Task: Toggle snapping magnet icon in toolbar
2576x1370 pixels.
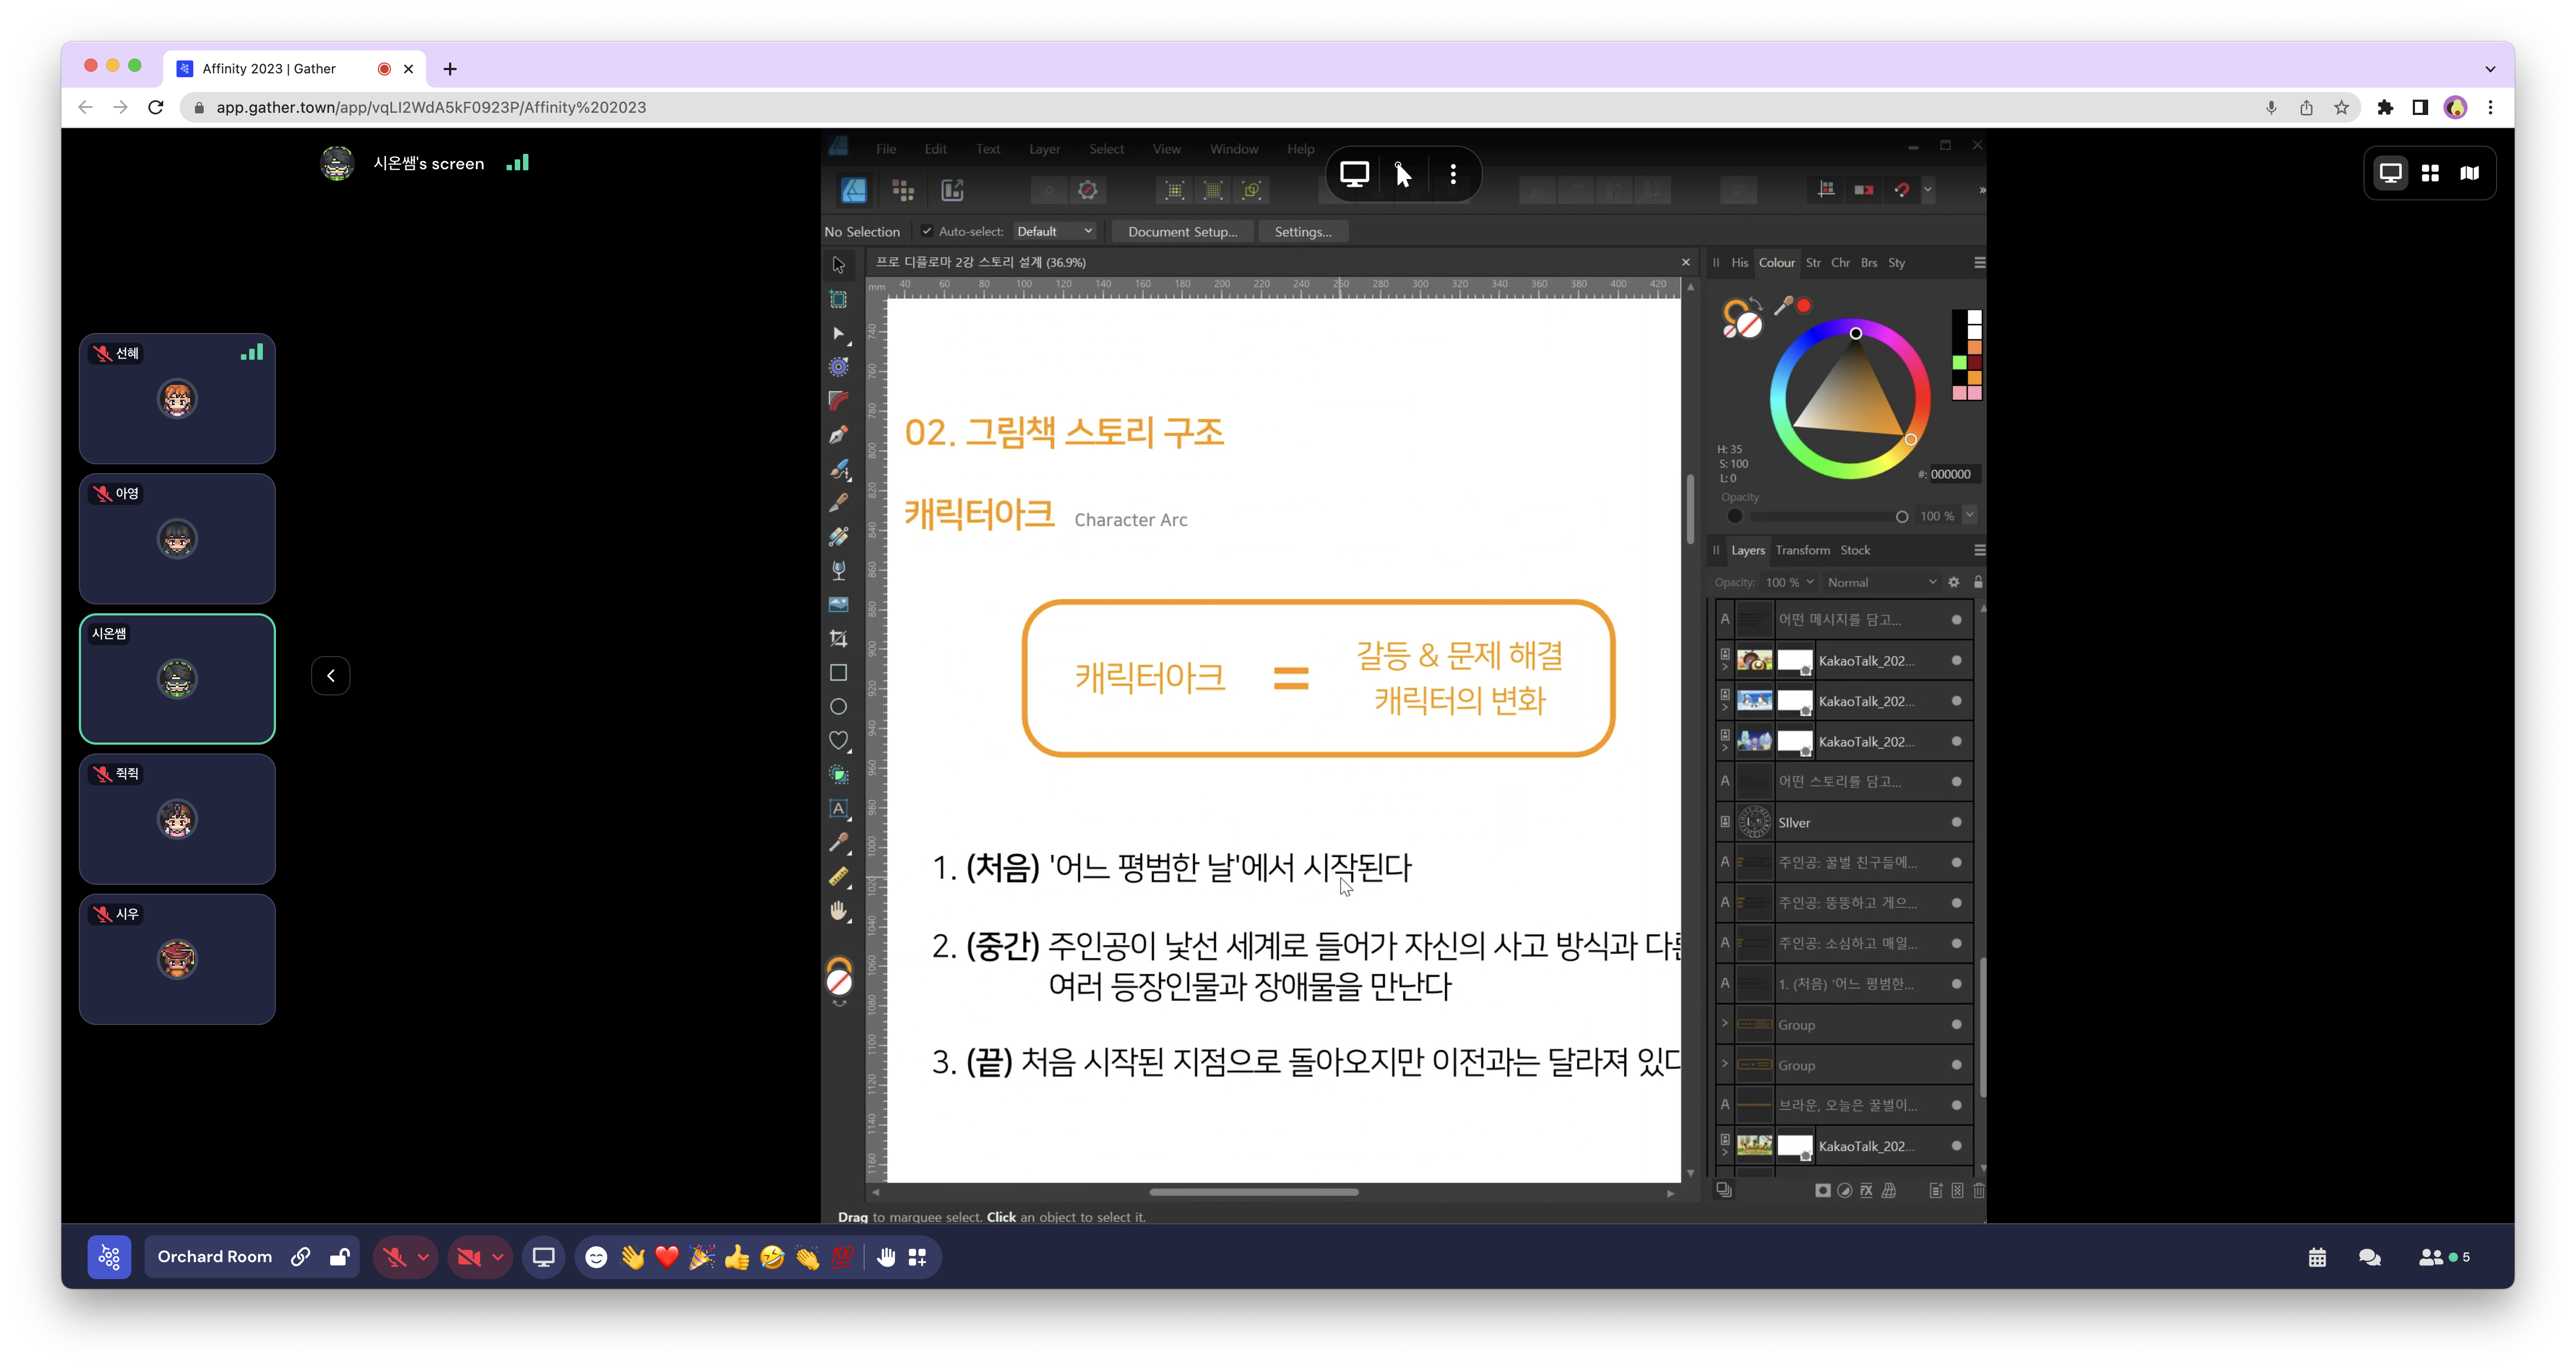Action: tap(1901, 190)
